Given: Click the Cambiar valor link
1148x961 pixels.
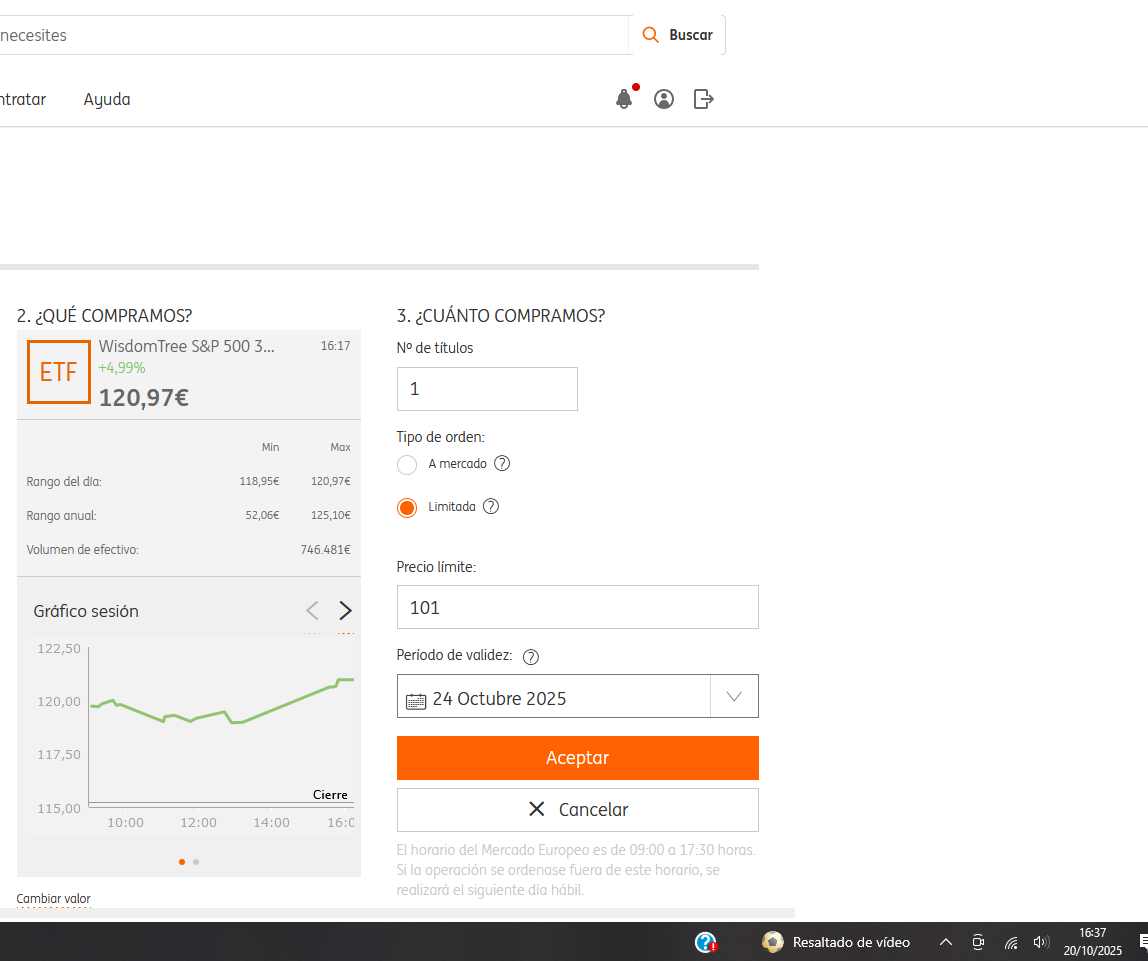Looking at the screenshot, I should point(53,899).
